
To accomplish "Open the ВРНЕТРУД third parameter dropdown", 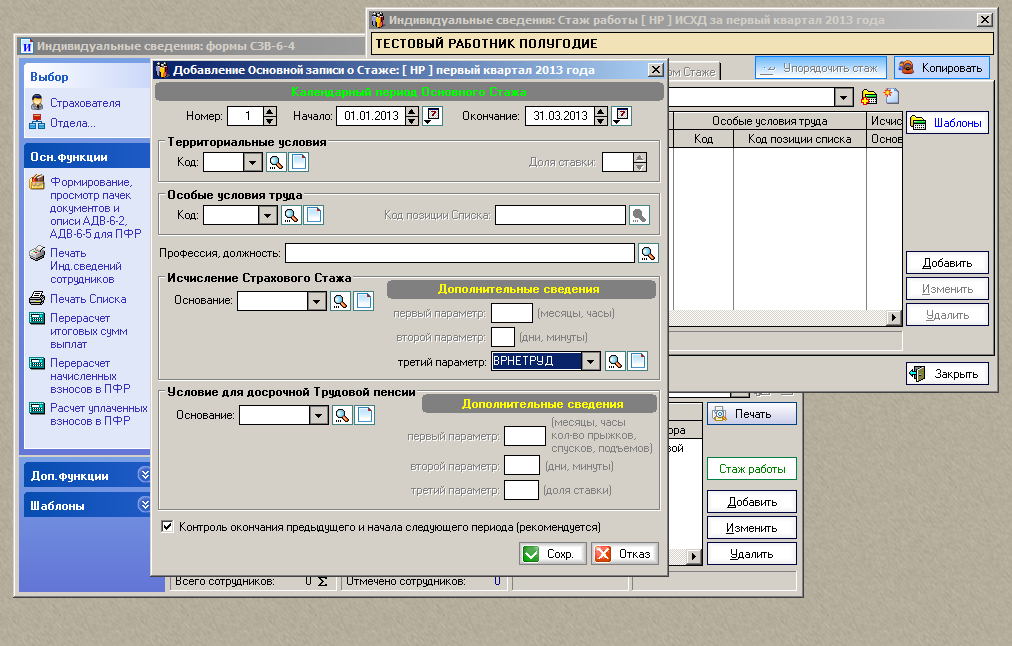I will [x=591, y=361].
